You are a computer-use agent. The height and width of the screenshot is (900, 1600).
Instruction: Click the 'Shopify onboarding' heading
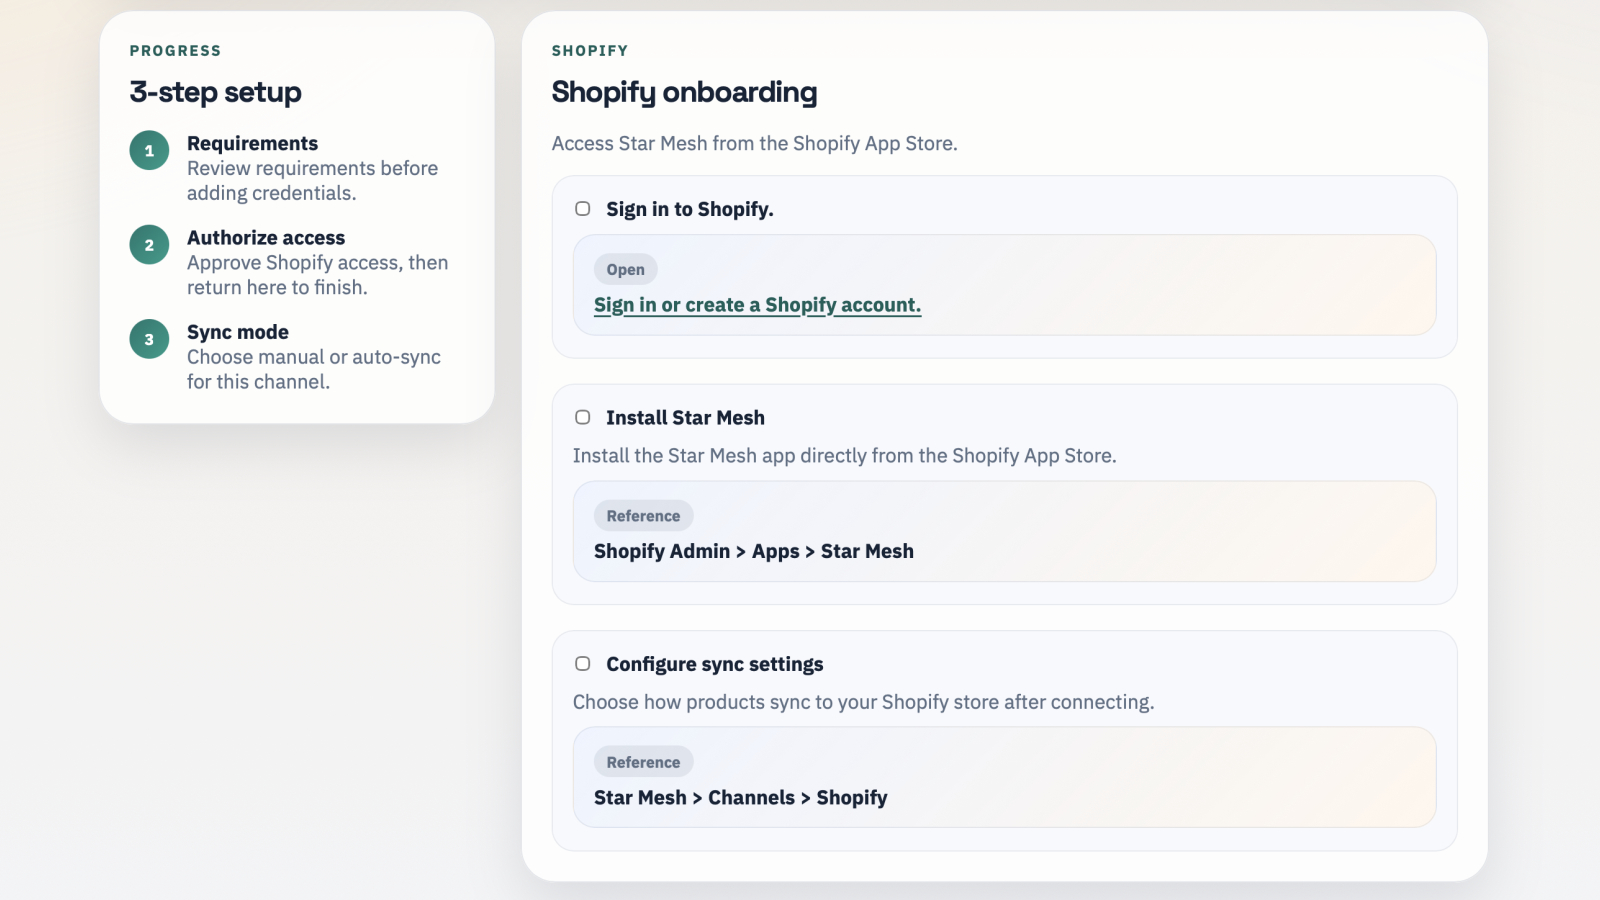click(684, 92)
